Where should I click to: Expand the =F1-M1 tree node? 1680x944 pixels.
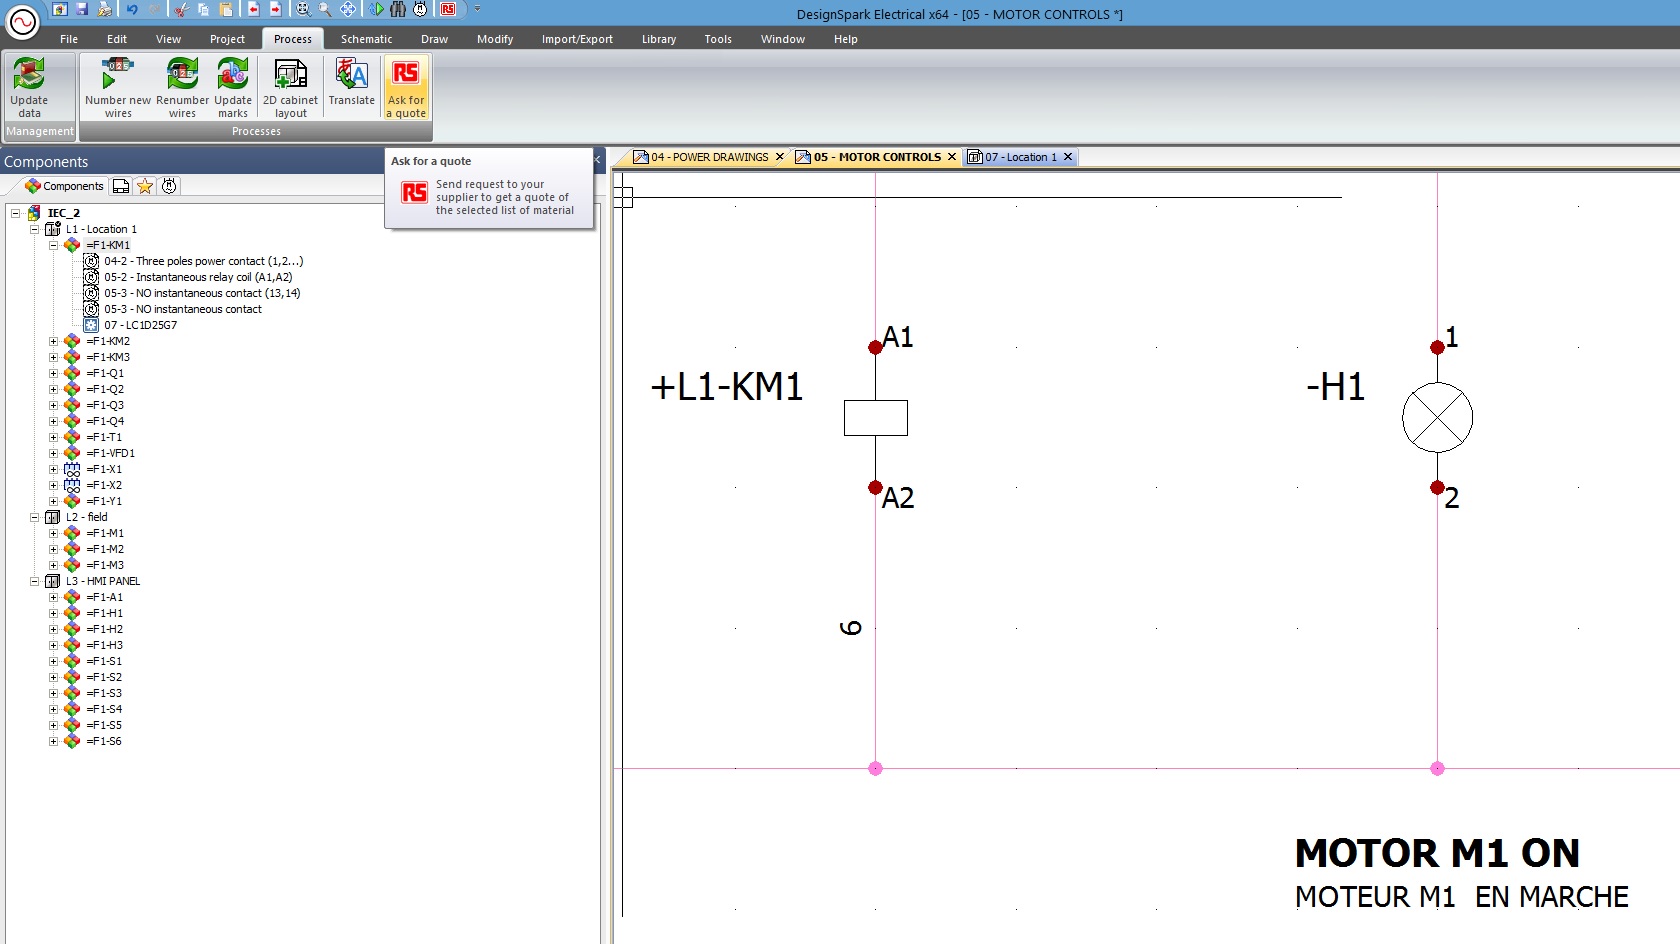point(54,533)
